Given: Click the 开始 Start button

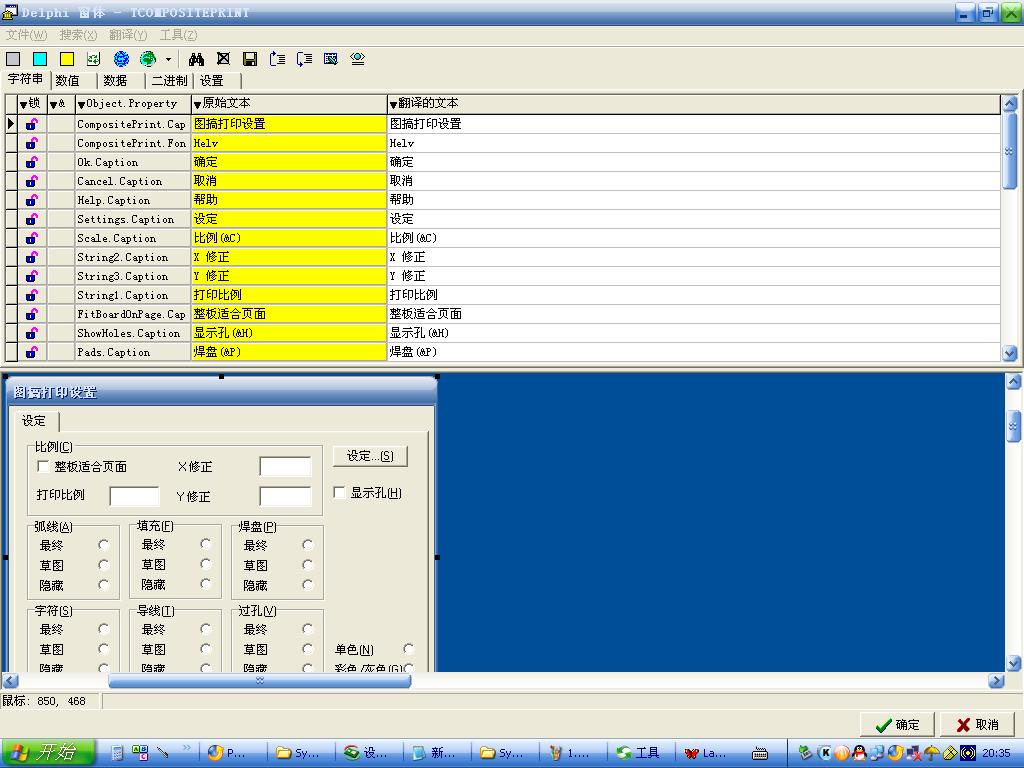Looking at the screenshot, I should point(48,753).
